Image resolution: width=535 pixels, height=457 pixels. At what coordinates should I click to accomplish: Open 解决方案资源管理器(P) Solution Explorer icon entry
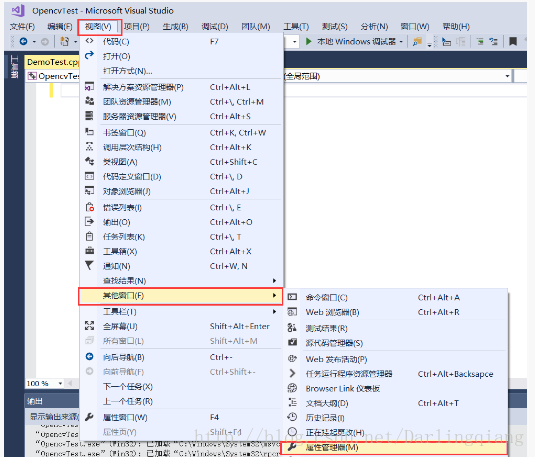181,87
